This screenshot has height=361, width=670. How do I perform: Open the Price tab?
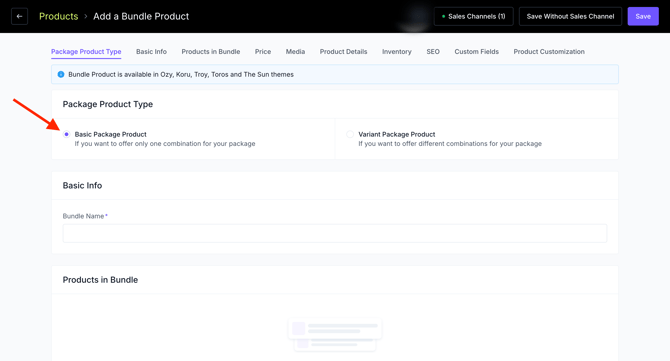(263, 52)
